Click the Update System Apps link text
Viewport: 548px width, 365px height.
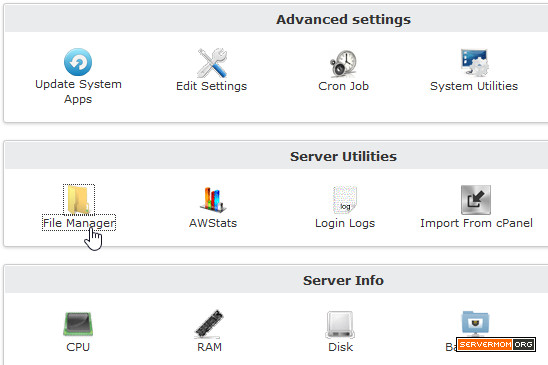78,92
